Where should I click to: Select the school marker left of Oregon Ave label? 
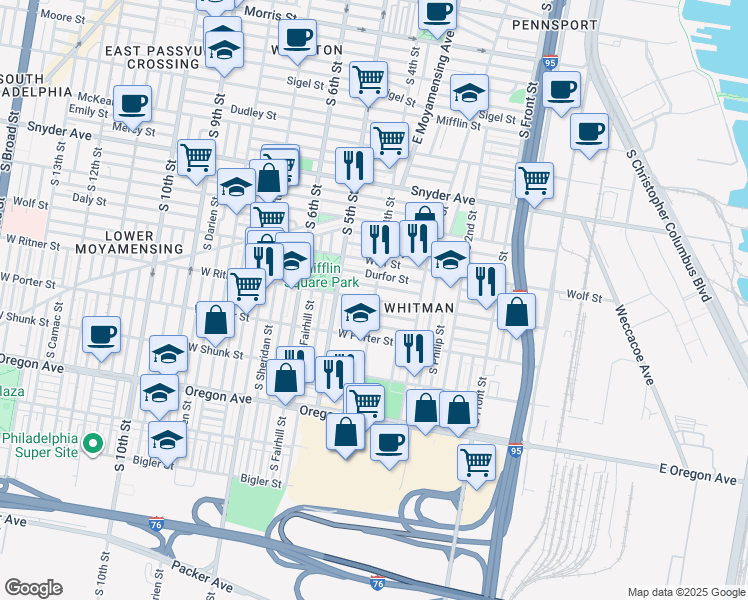point(159,397)
